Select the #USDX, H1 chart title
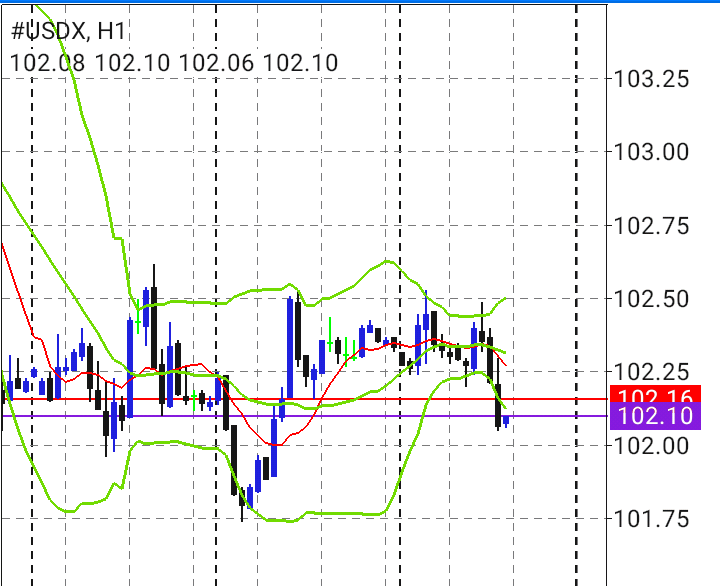The width and height of the screenshot is (720, 586). tap(68, 32)
